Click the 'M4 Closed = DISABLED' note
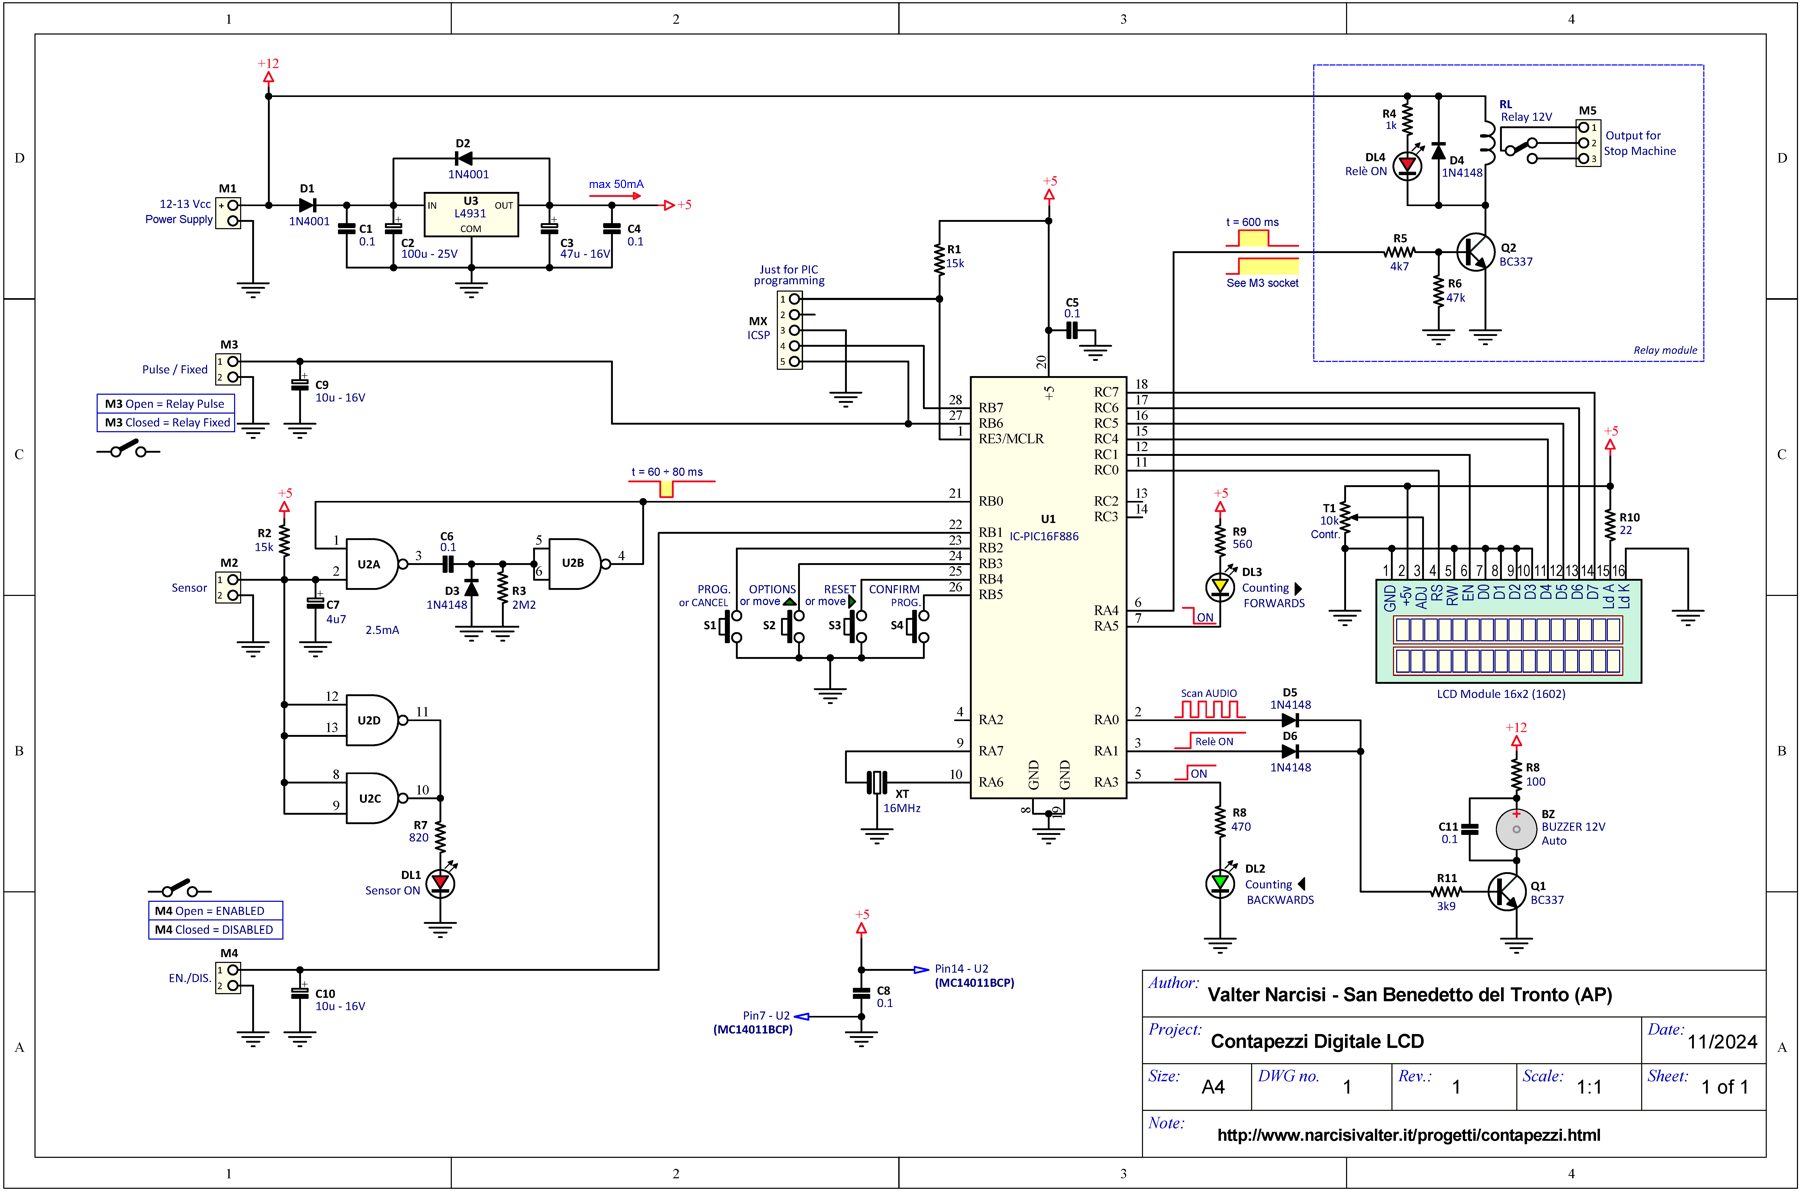This screenshot has height=1191, width=1800. pyautogui.click(x=214, y=930)
